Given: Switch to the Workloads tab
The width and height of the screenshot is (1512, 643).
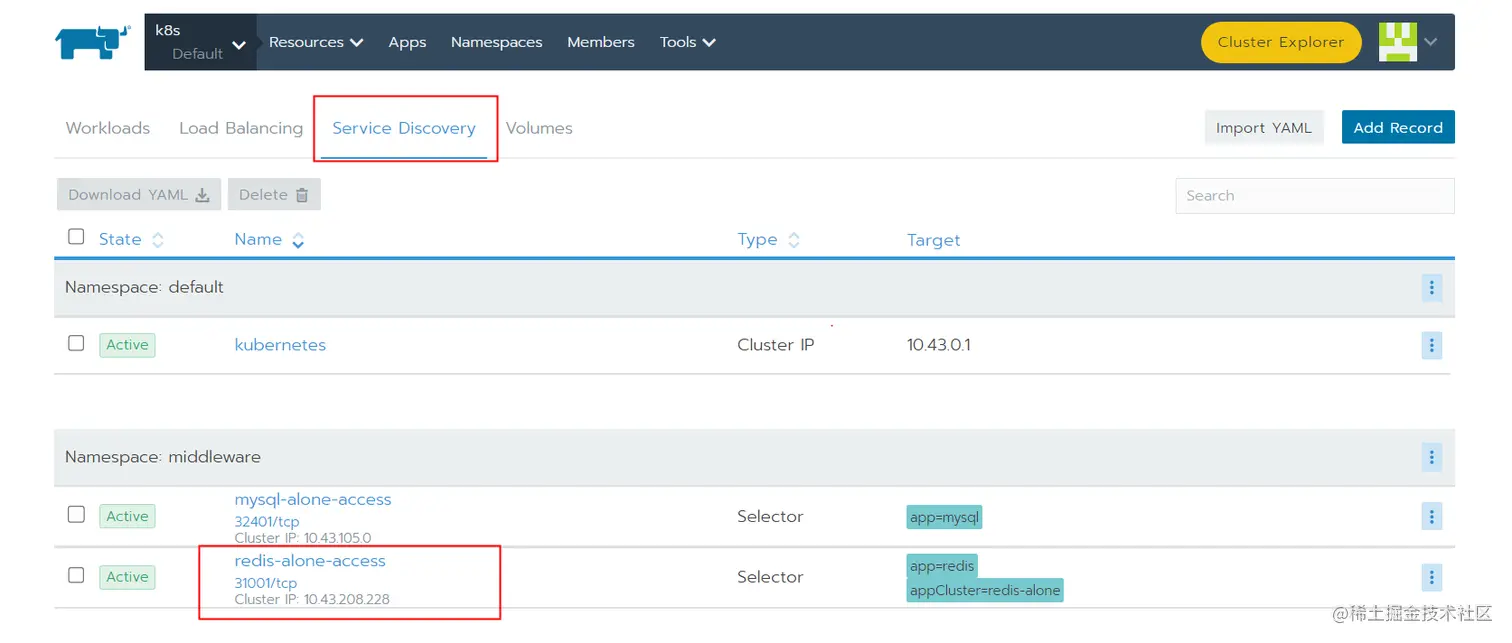Looking at the screenshot, I should click(x=108, y=128).
